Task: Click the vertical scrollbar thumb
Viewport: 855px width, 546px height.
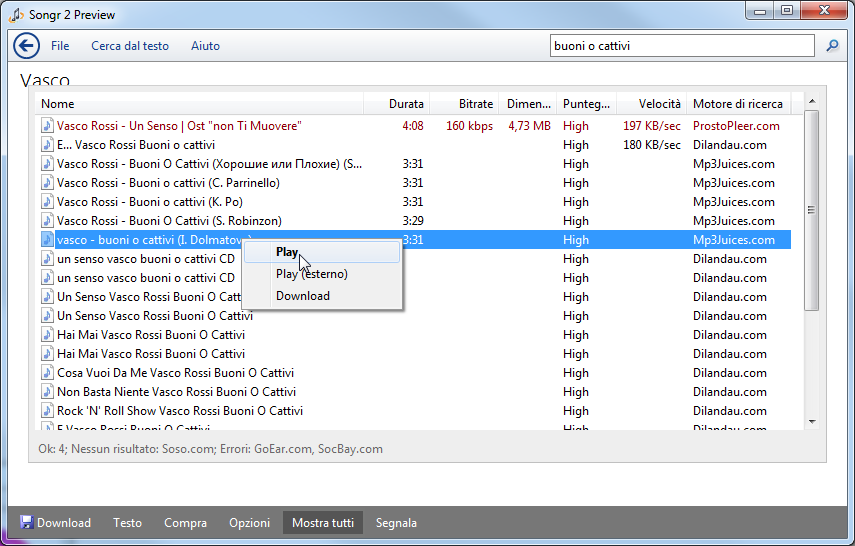Action: click(x=812, y=210)
